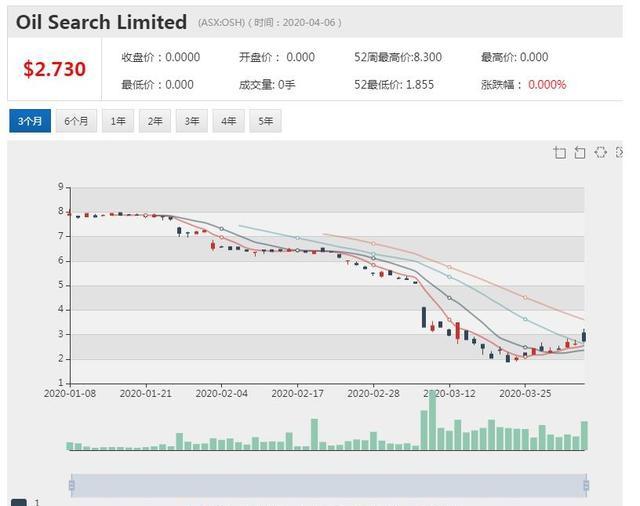Image resolution: width=640 pixels, height=506 pixels.
Task: Click the 涨跌幅 0.000% value
Action: (524, 85)
